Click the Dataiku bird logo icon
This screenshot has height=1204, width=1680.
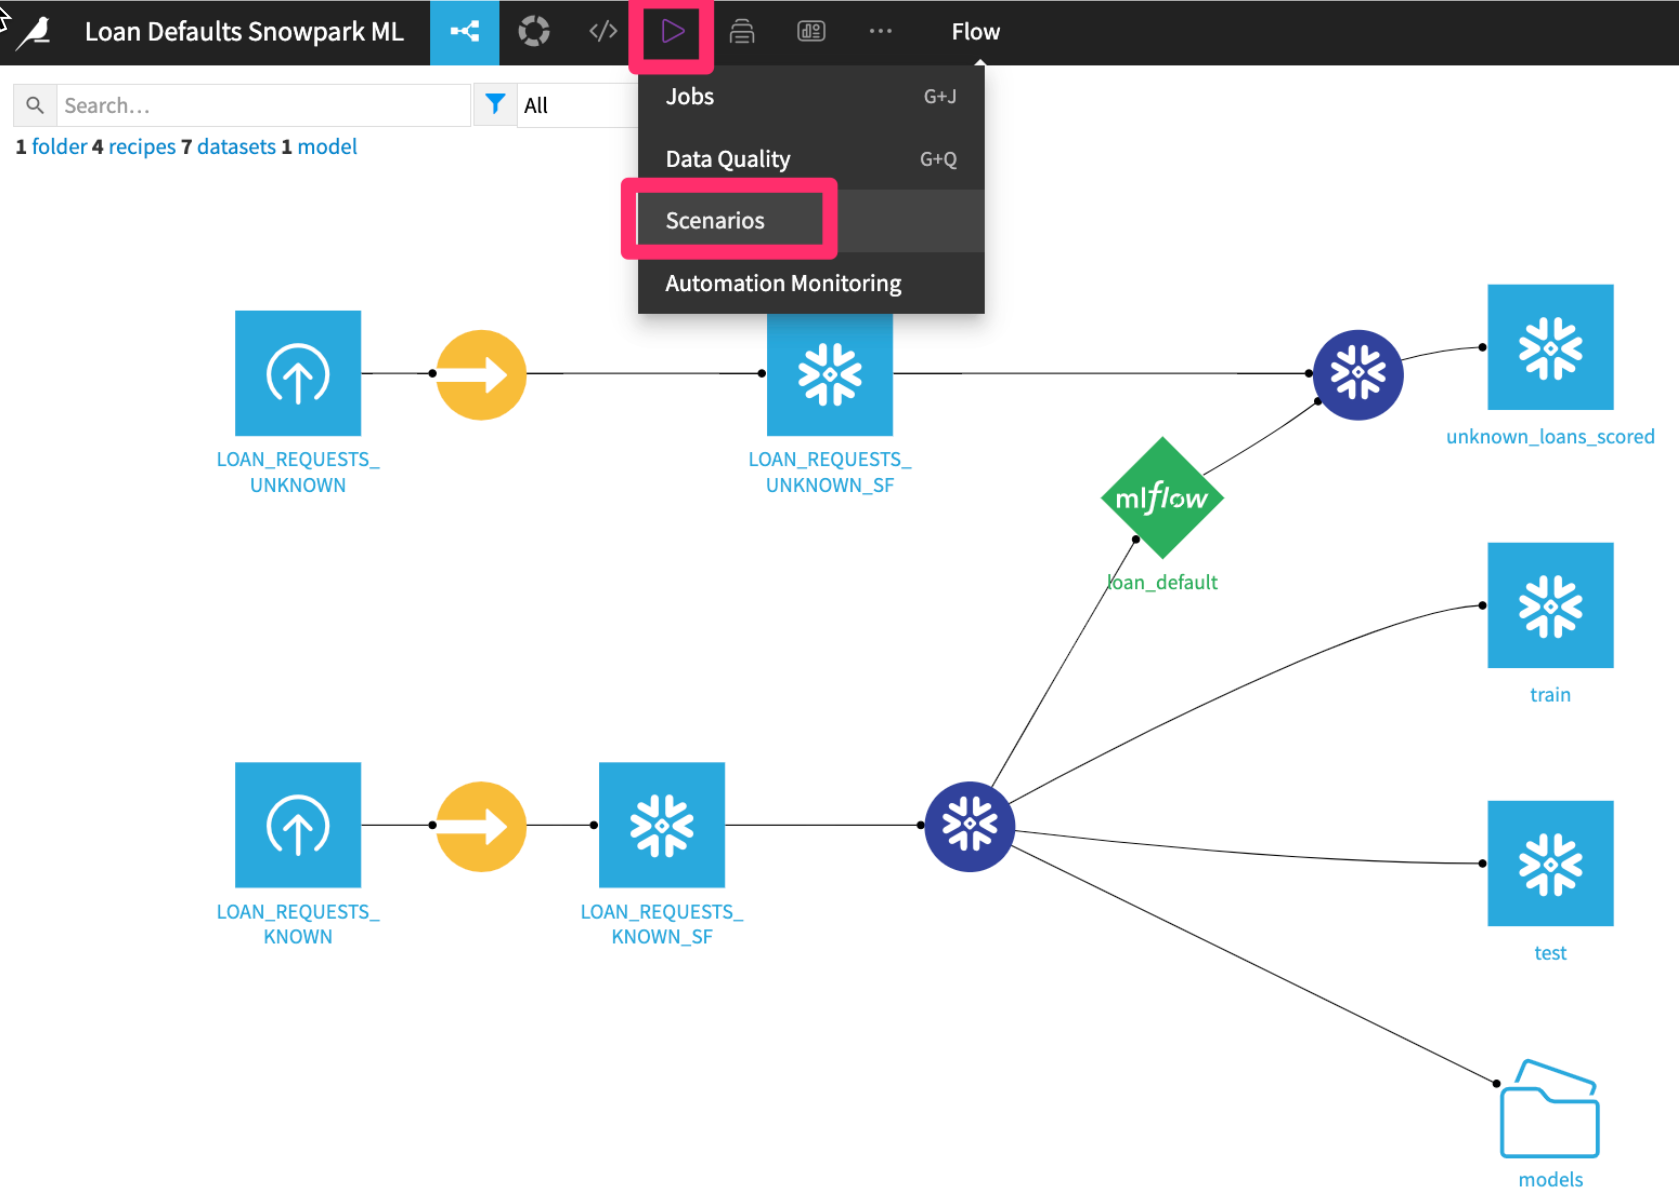tap(35, 32)
